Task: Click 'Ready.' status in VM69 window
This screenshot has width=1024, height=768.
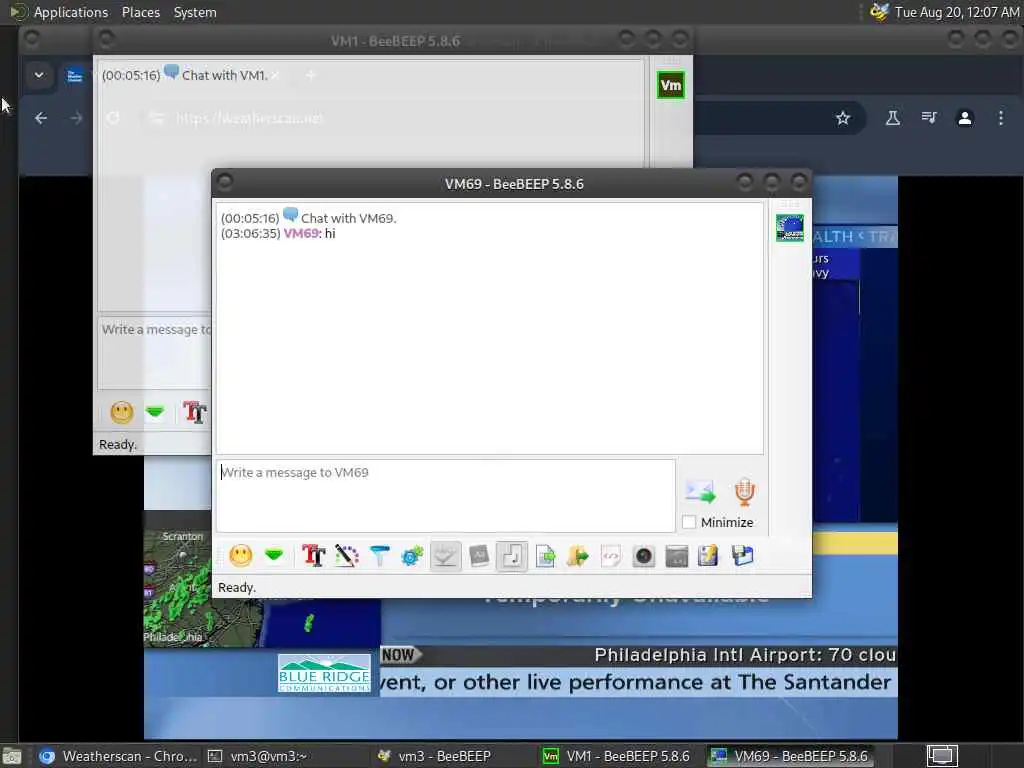Action: (236, 588)
